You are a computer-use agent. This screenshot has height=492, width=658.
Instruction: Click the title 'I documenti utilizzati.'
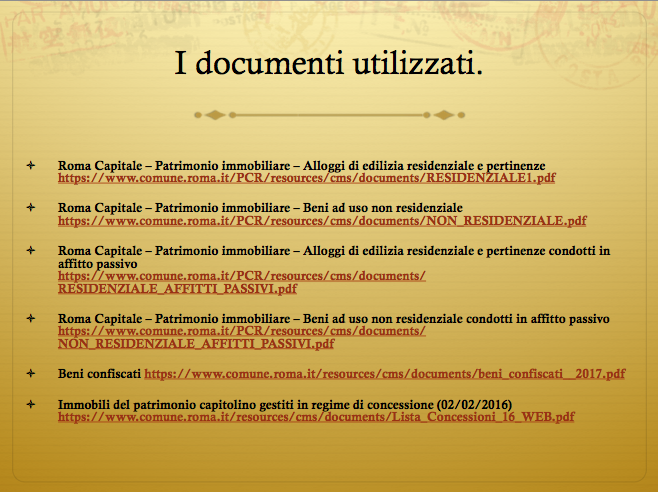tap(329, 63)
